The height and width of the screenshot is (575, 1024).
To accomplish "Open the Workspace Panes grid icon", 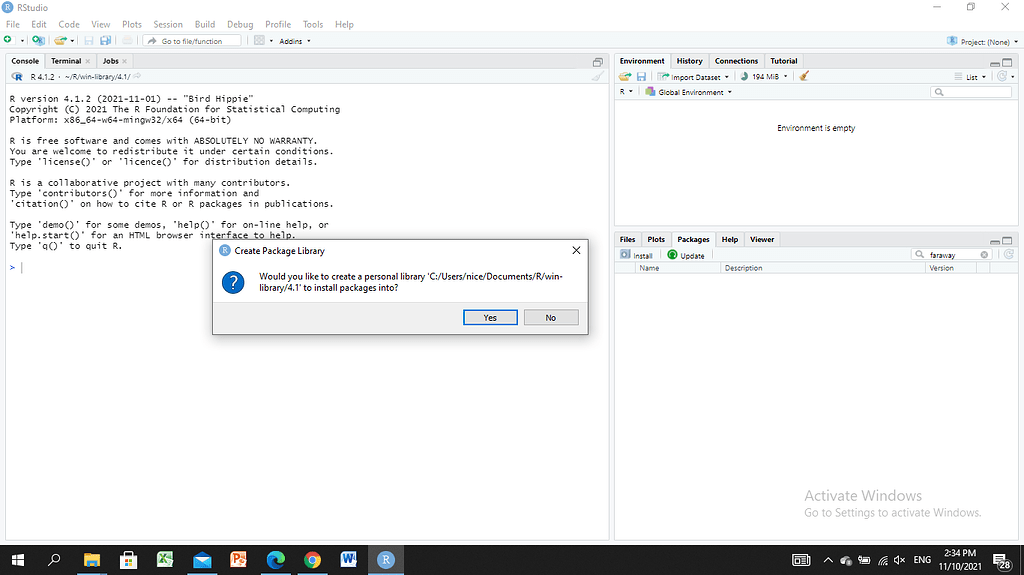I will 259,41.
